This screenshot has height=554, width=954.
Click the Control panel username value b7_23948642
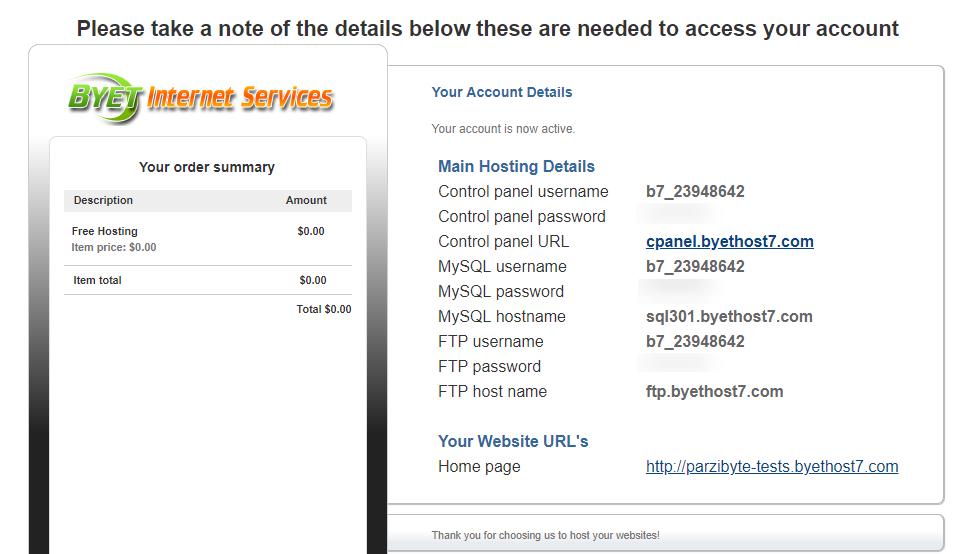[x=695, y=192]
